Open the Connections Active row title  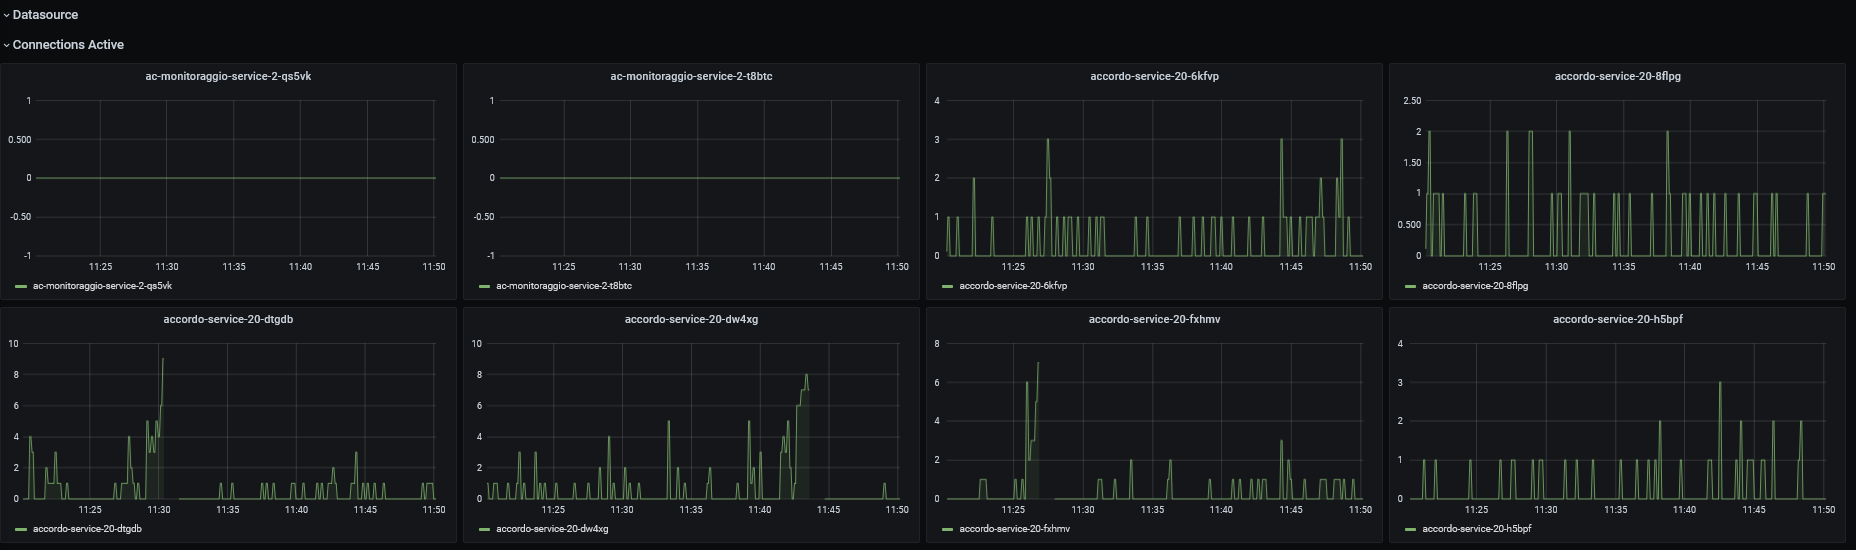[68, 45]
